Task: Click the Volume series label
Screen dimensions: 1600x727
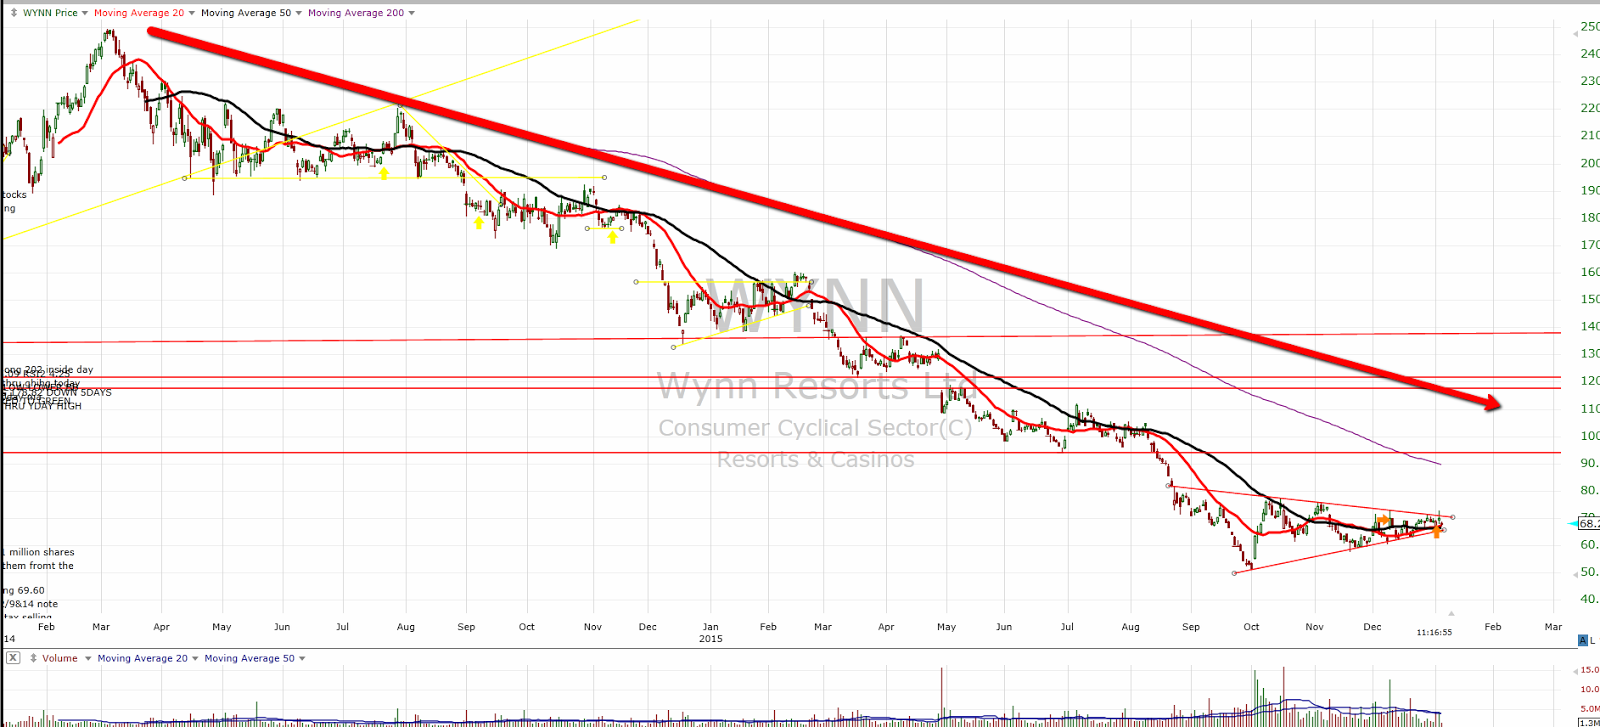Action: 60,658
